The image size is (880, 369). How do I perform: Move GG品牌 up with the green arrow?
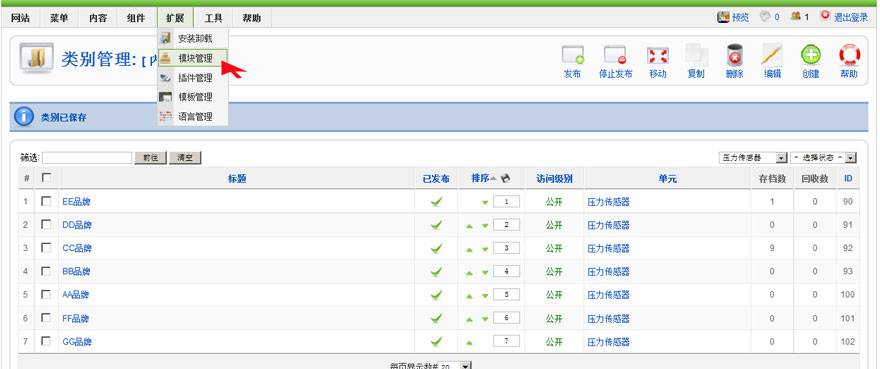tap(469, 343)
